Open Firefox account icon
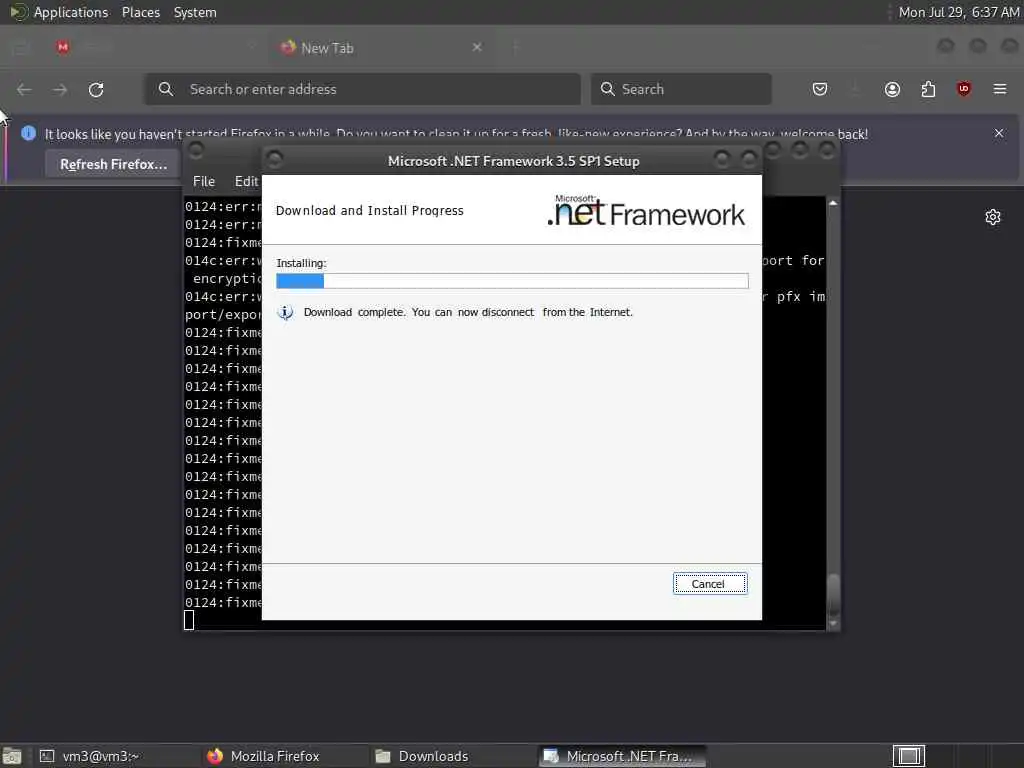Viewport: 1024px width, 768px height. (892, 89)
